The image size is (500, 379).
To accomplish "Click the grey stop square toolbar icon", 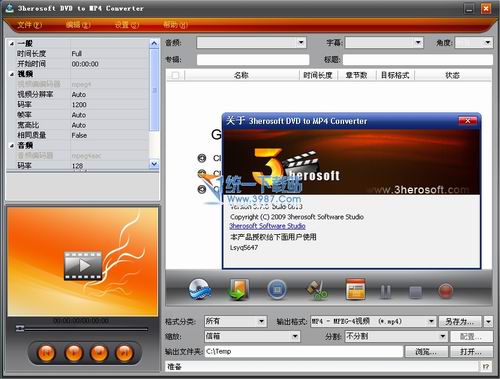I will tap(416, 292).
